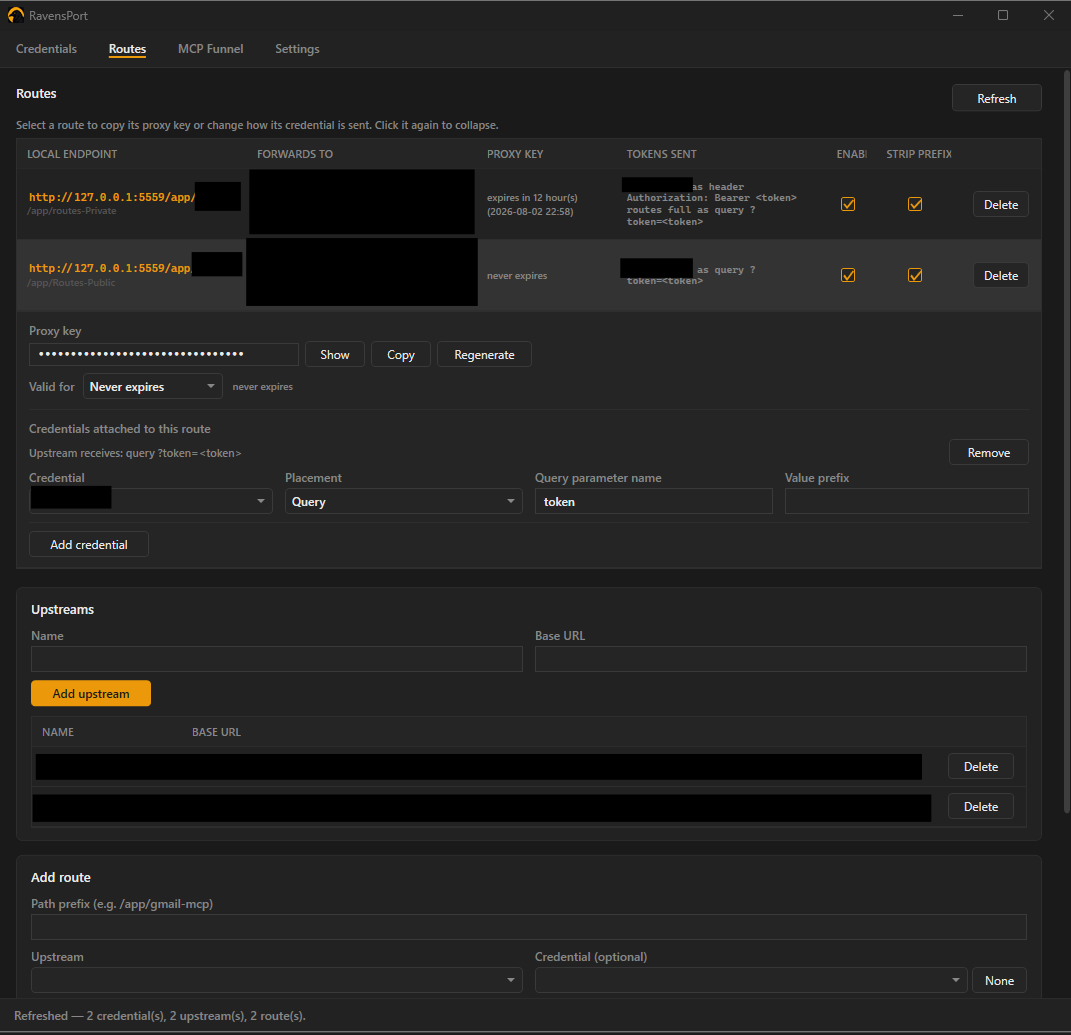Click the NAME header in Upstreams table

click(58, 732)
